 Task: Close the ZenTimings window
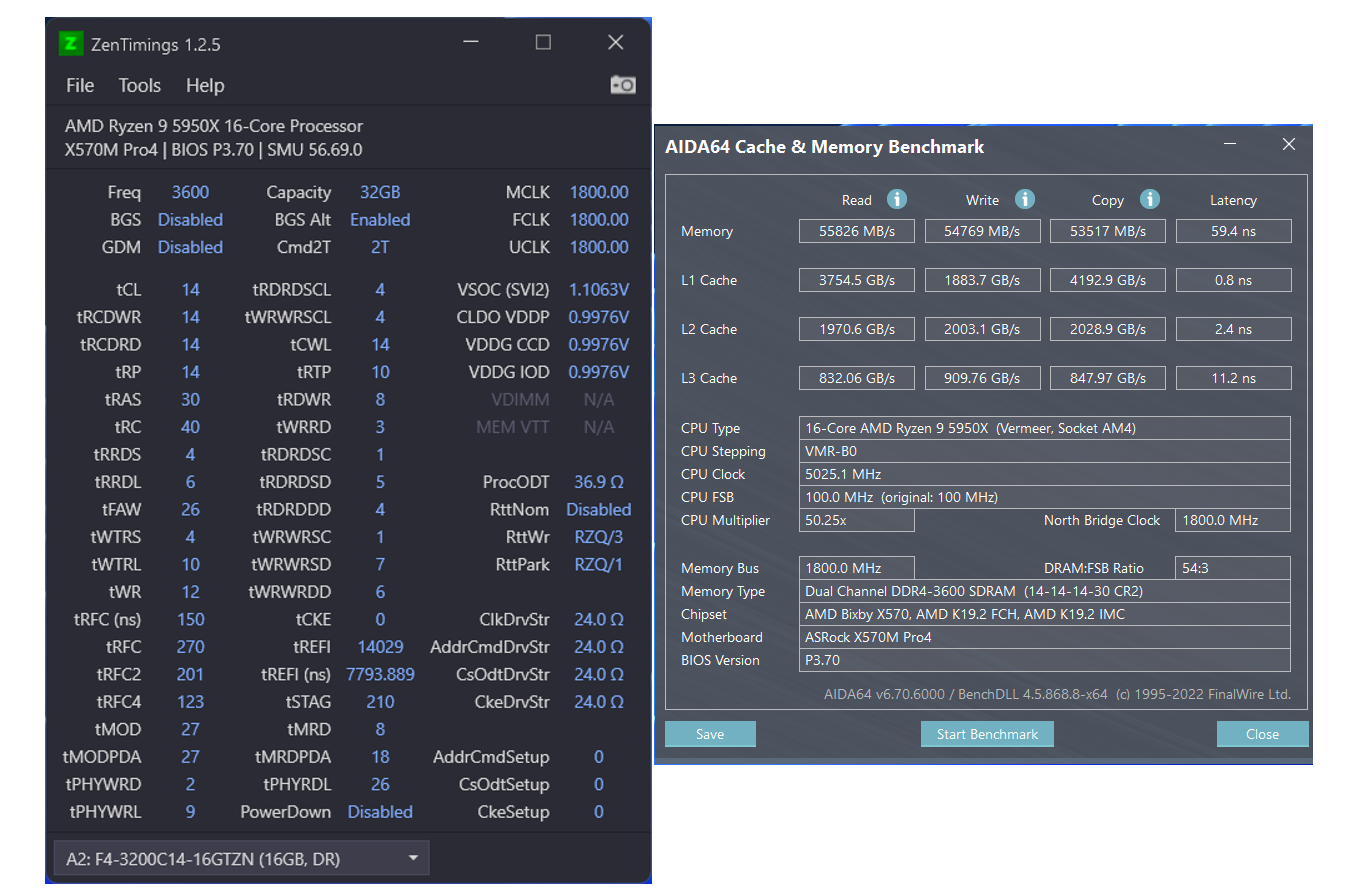[616, 42]
